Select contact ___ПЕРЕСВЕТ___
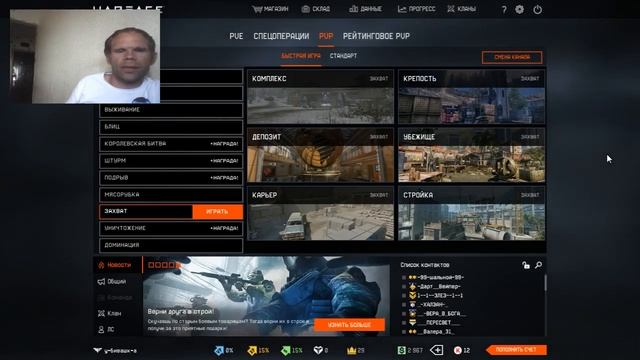 pos(434,322)
